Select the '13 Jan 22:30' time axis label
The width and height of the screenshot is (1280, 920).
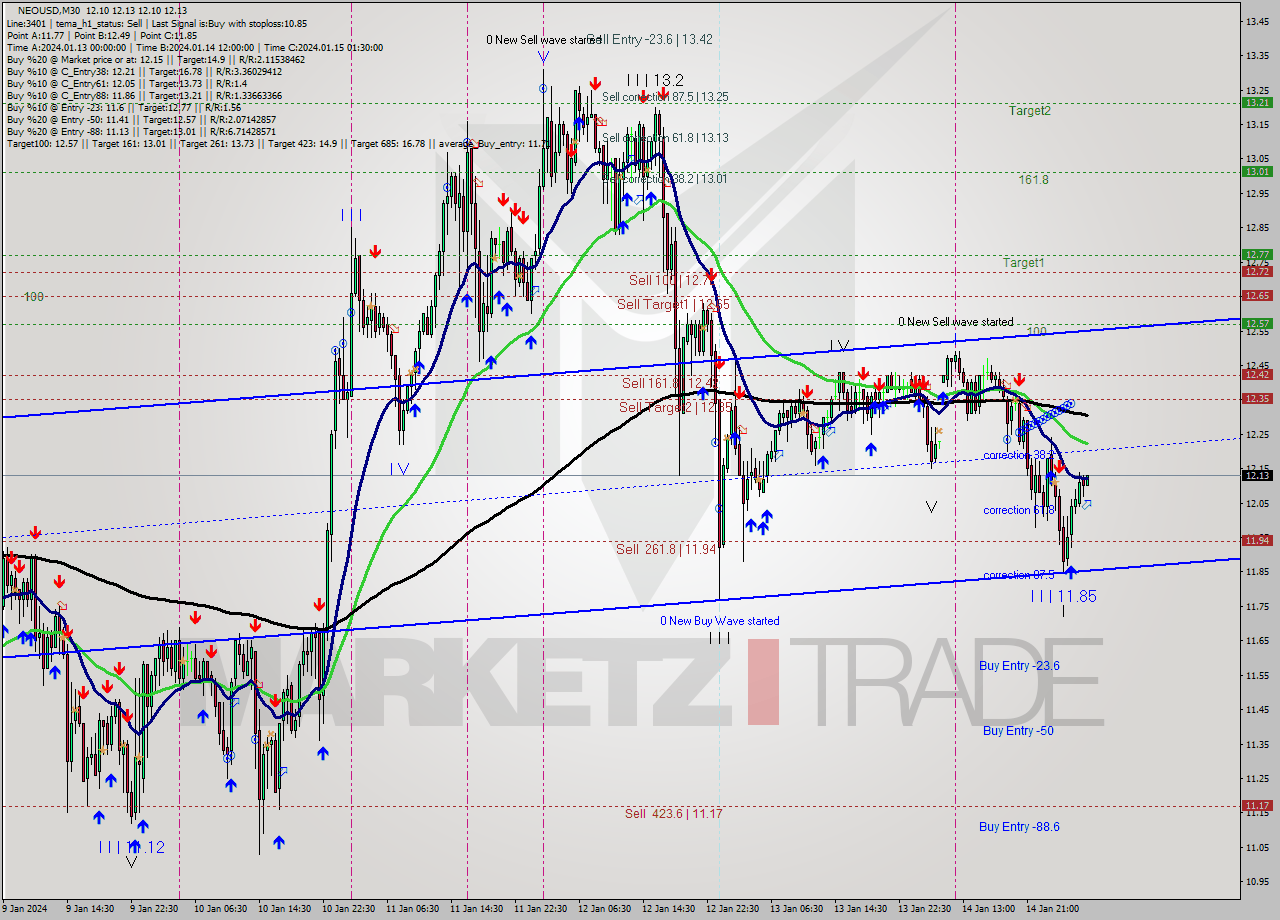point(924,909)
